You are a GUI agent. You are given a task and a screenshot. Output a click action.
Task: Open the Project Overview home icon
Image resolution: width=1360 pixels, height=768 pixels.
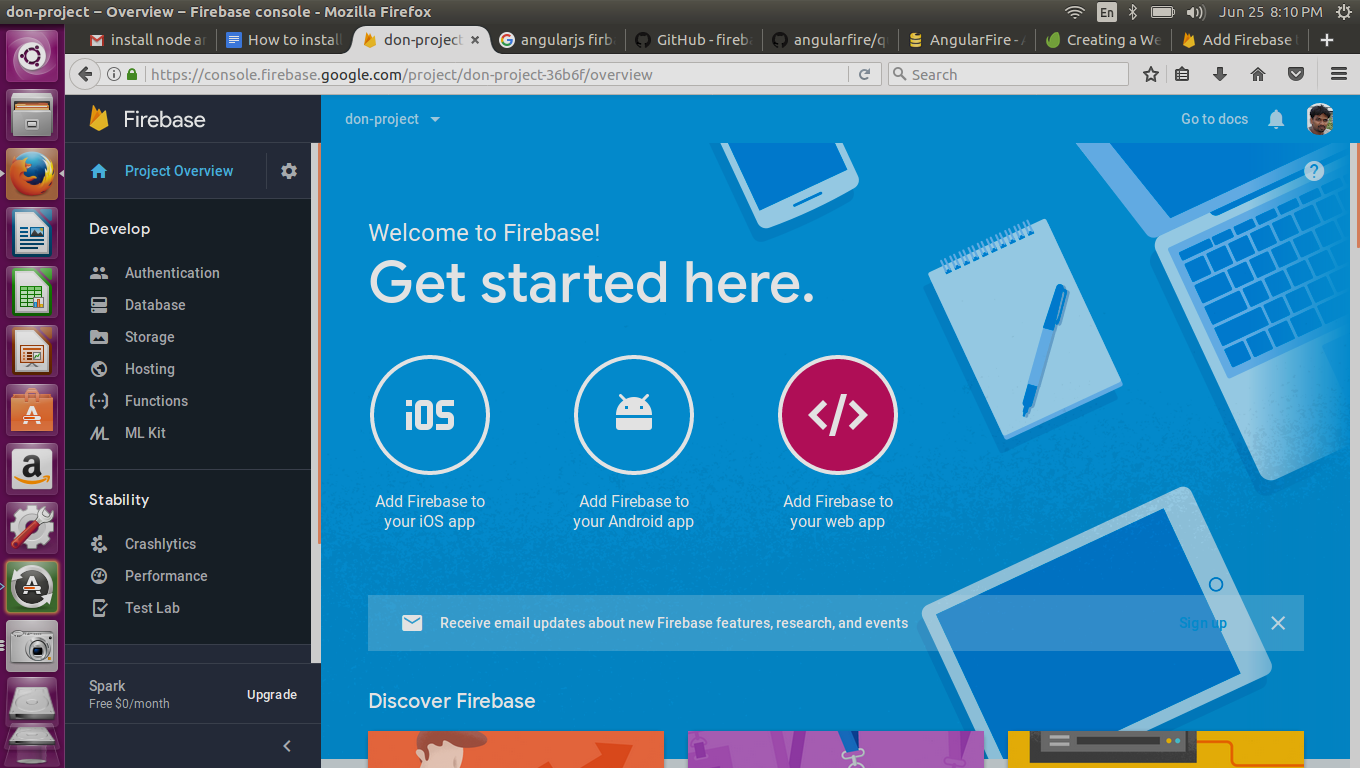point(99,171)
